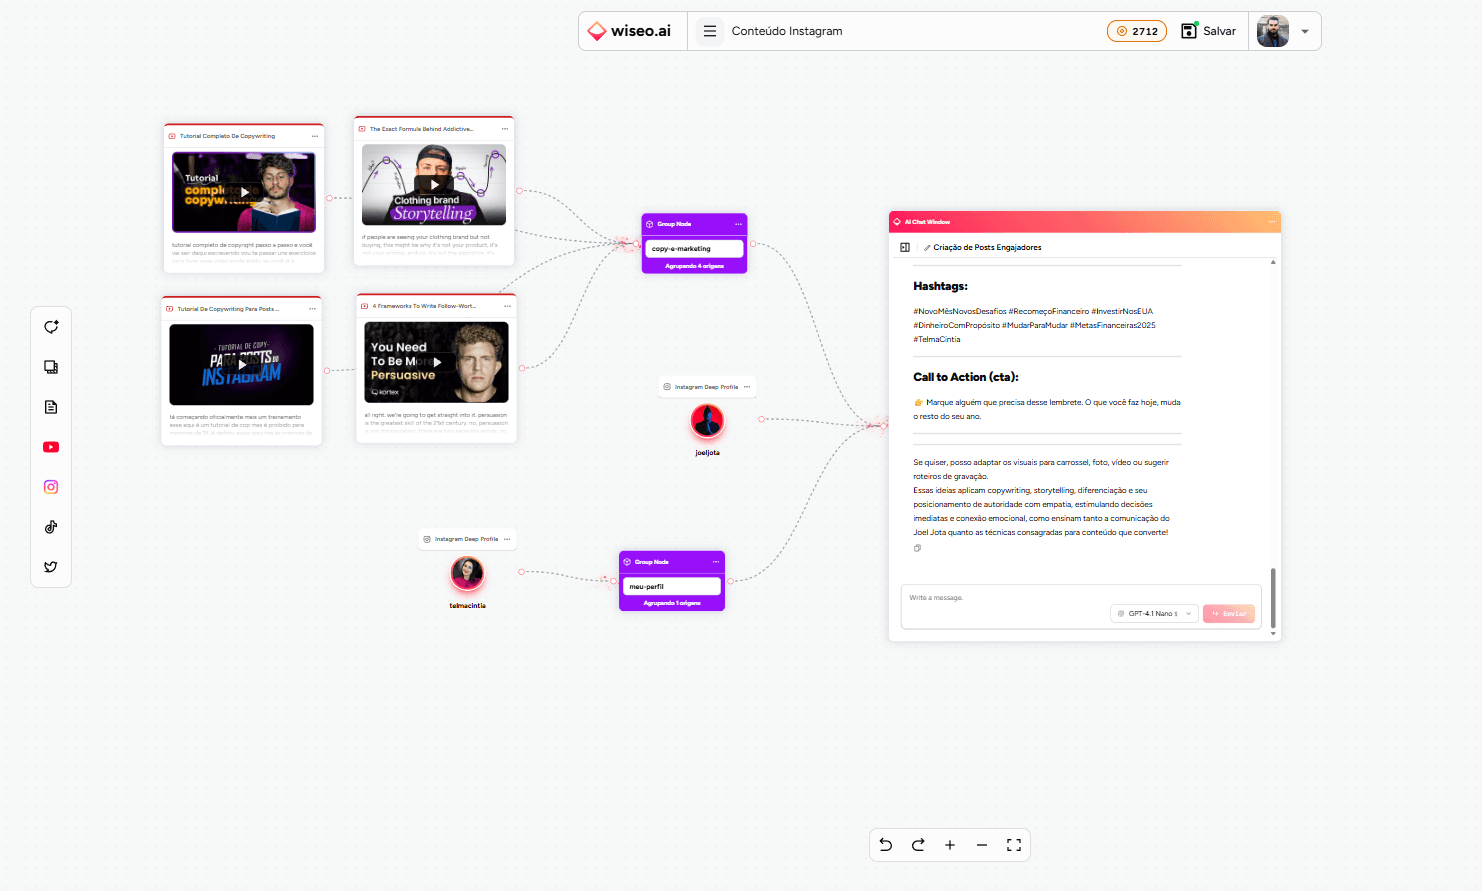Zoom in with the plus icon
Screen dimensions: 1482x891
[950, 845]
